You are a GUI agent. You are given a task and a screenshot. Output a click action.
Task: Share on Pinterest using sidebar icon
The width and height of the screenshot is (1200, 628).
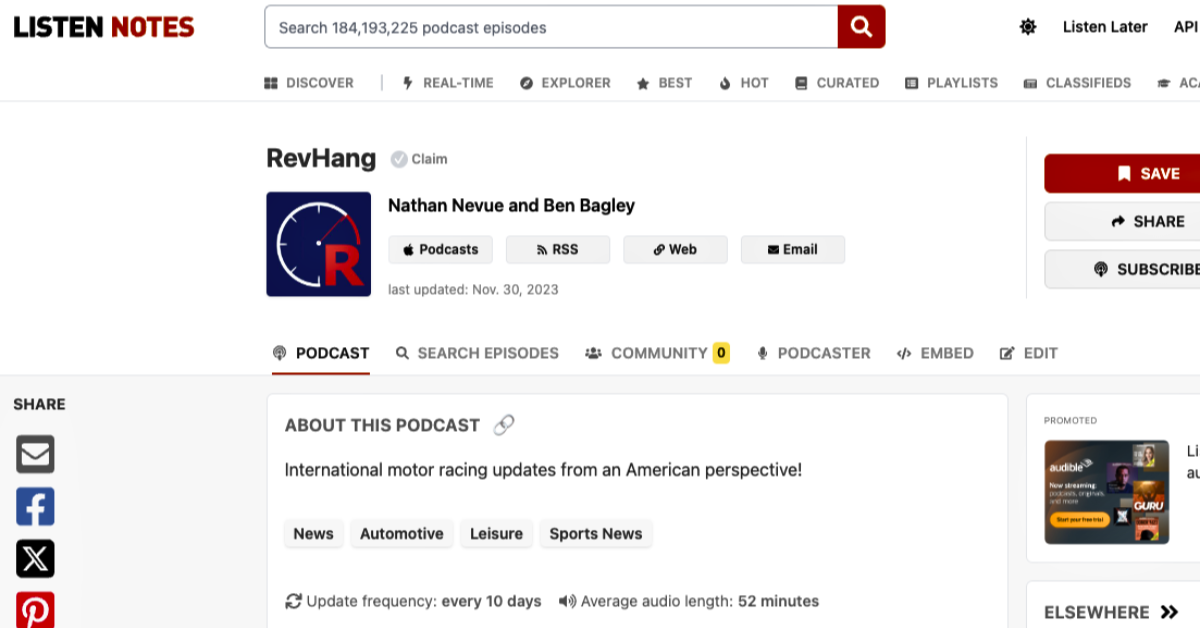click(35, 610)
